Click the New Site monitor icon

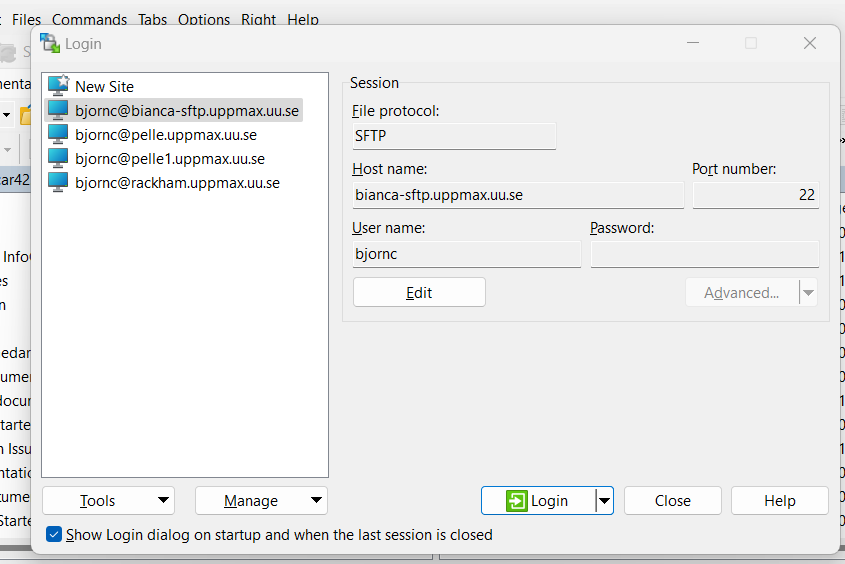click(58, 86)
